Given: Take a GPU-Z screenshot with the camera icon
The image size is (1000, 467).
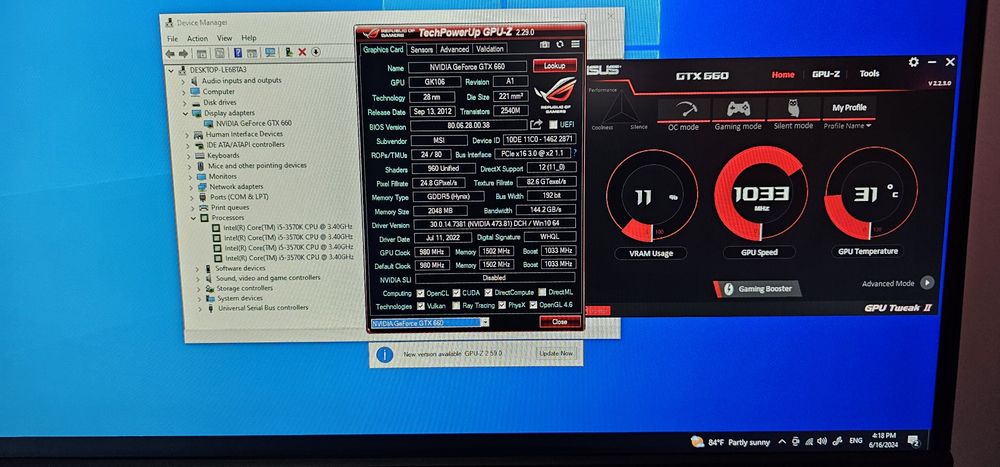Looking at the screenshot, I should click(544, 44).
